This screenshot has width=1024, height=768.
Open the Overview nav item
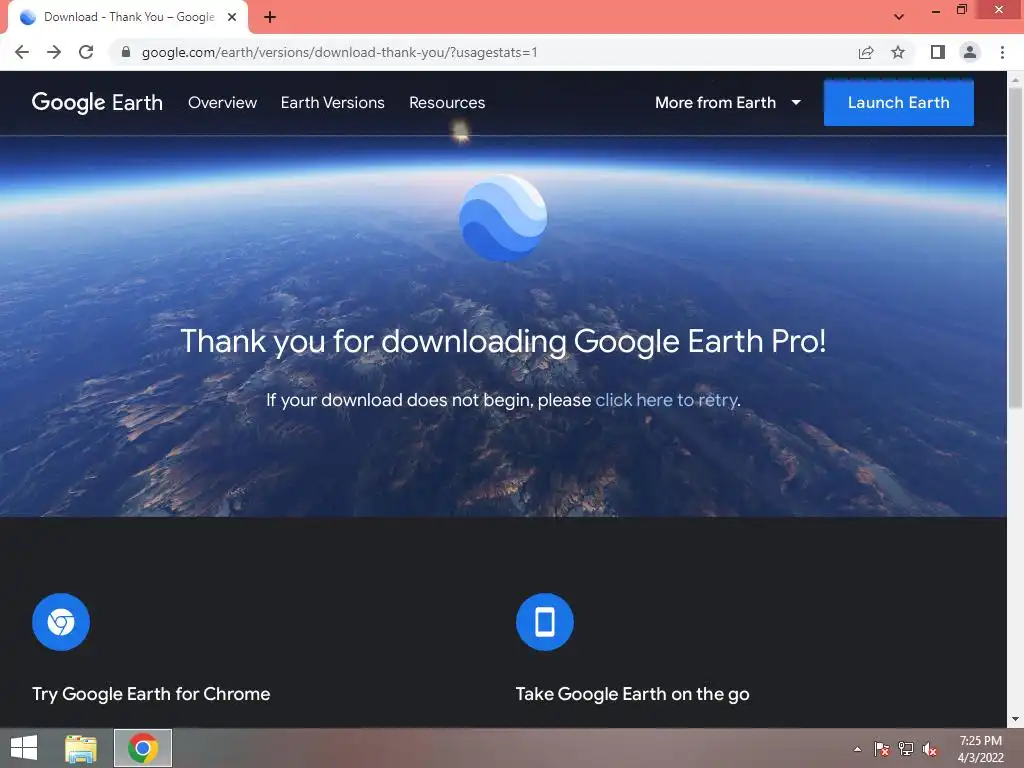[x=223, y=103]
